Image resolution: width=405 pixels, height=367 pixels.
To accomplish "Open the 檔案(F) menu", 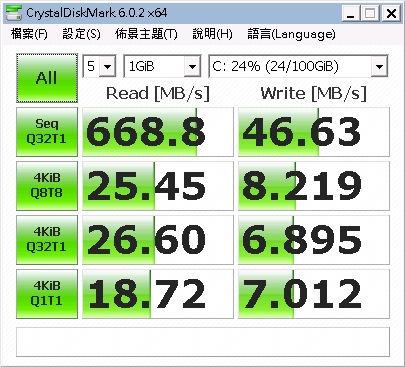I will click(x=29, y=34).
